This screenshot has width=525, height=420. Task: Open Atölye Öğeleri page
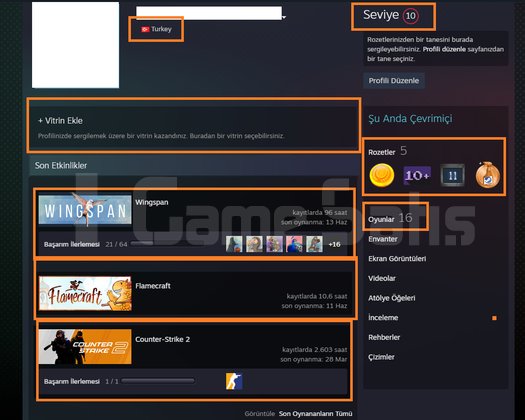pyautogui.click(x=392, y=298)
